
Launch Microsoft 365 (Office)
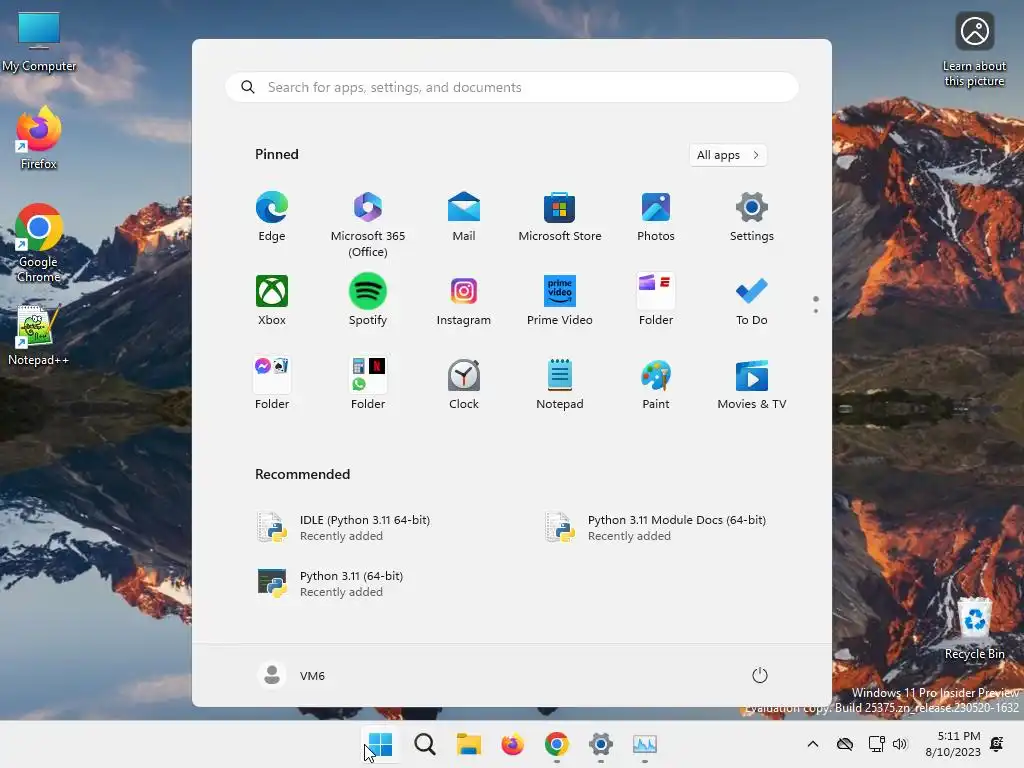tap(368, 225)
